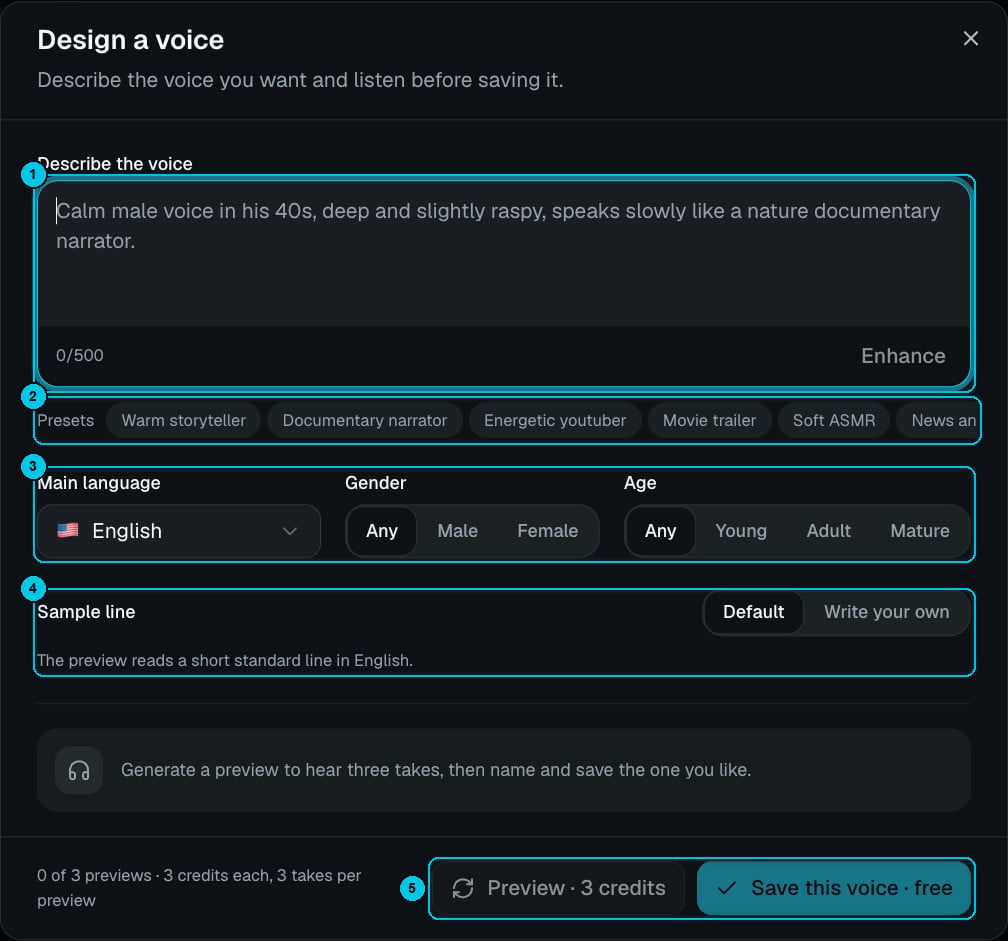Pick the Soft ASMR preset chip
The width and height of the screenshot is (1008, 941).
coord(834,420)
